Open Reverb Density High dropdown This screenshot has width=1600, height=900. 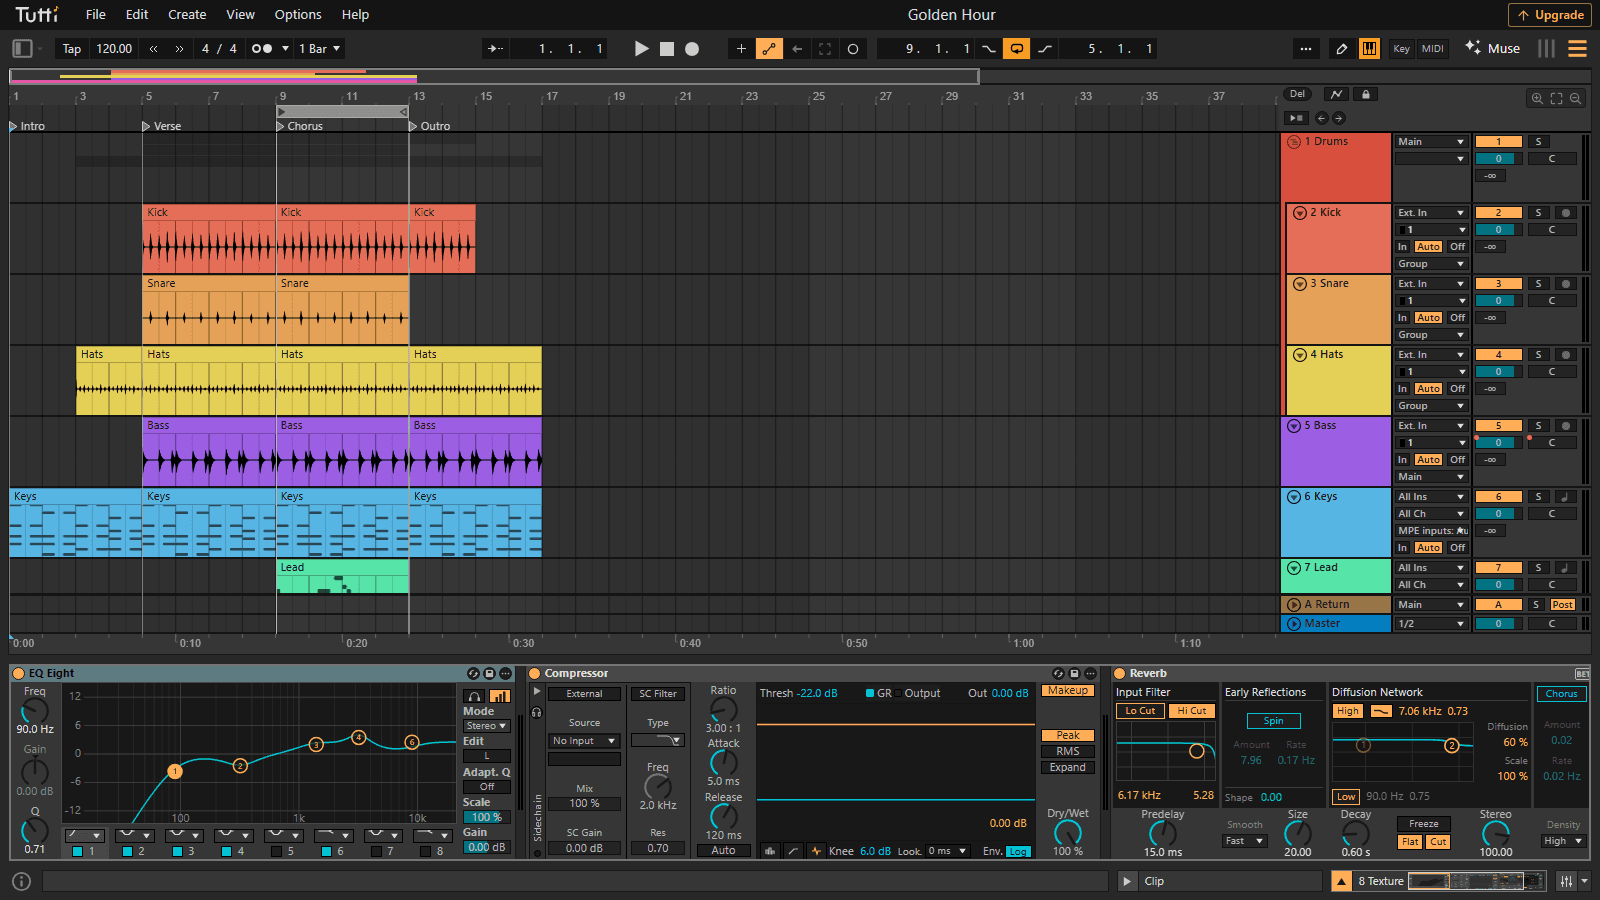pyautogui.click(x=1564, y=841)
